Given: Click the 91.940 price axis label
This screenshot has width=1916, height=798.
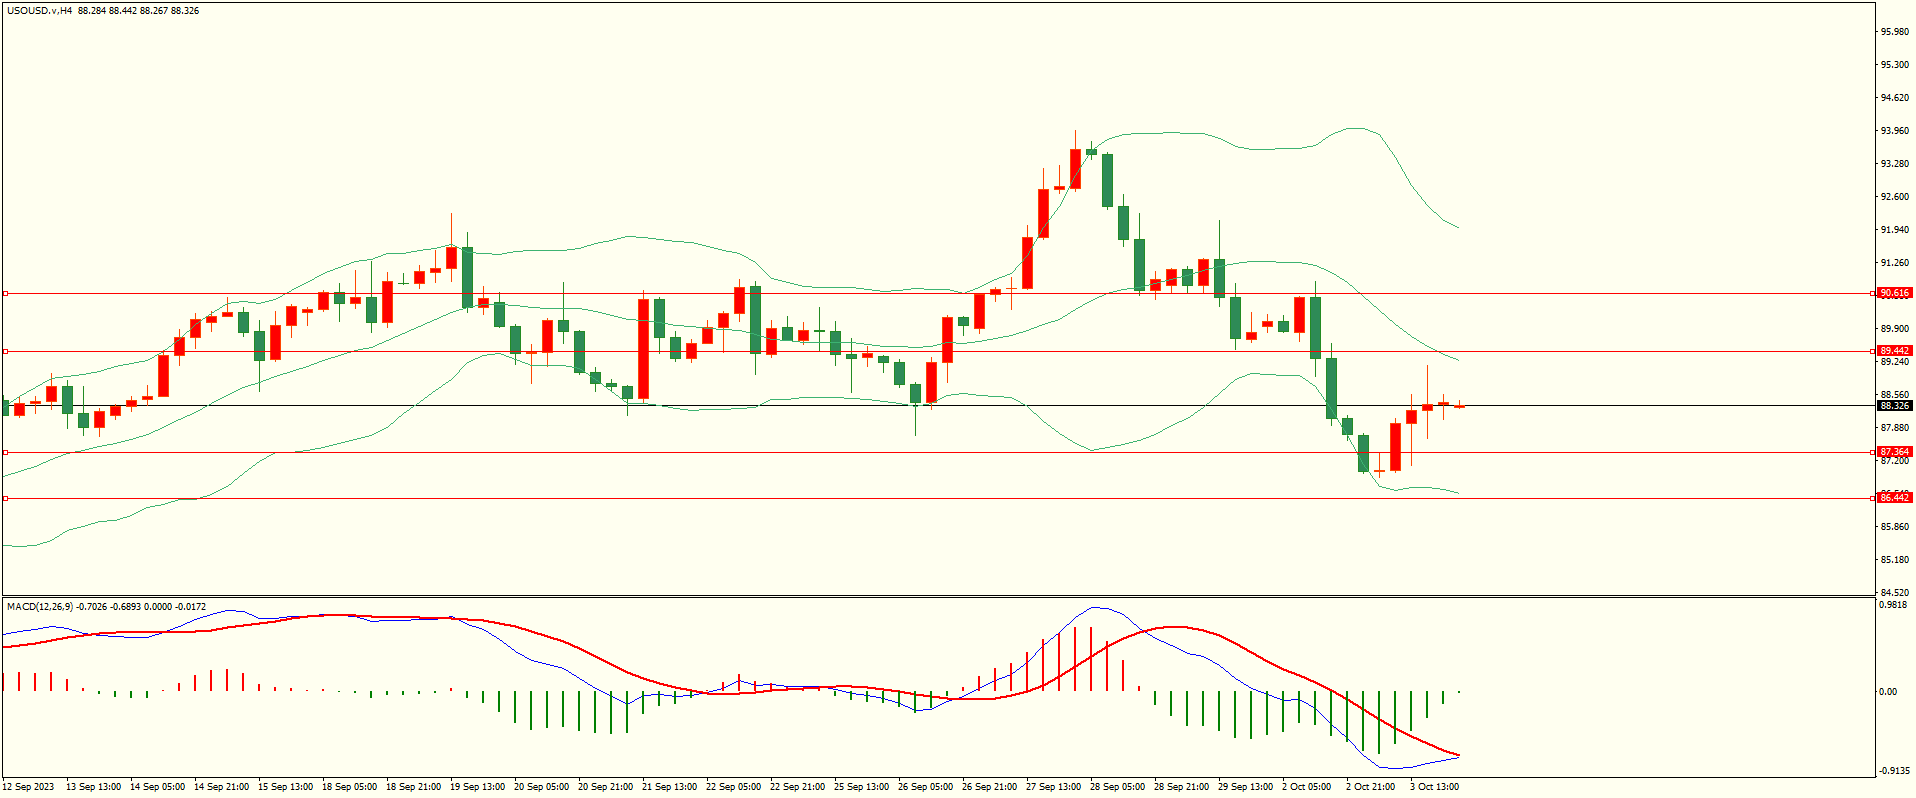Looking at the screenshot, I should point(1895,230).
